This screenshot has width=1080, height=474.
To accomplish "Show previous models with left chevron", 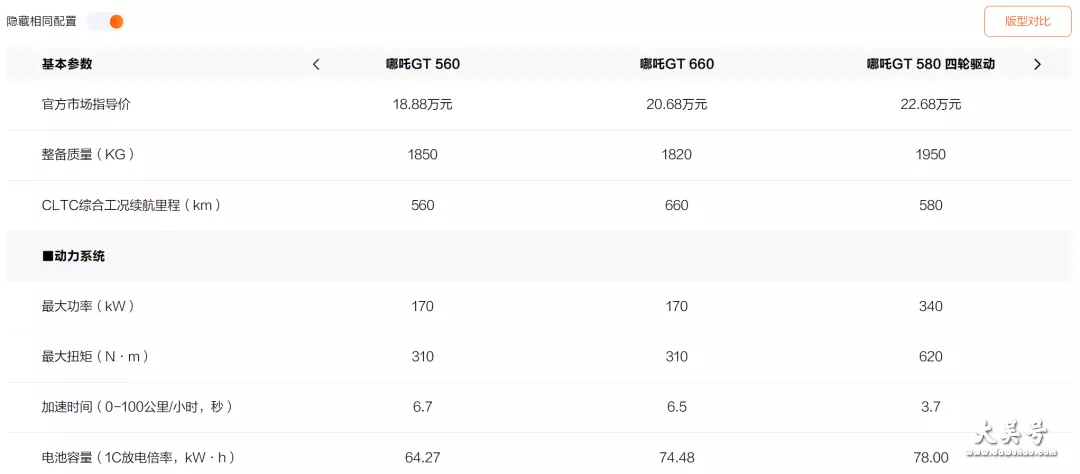I will pos(316,65).
